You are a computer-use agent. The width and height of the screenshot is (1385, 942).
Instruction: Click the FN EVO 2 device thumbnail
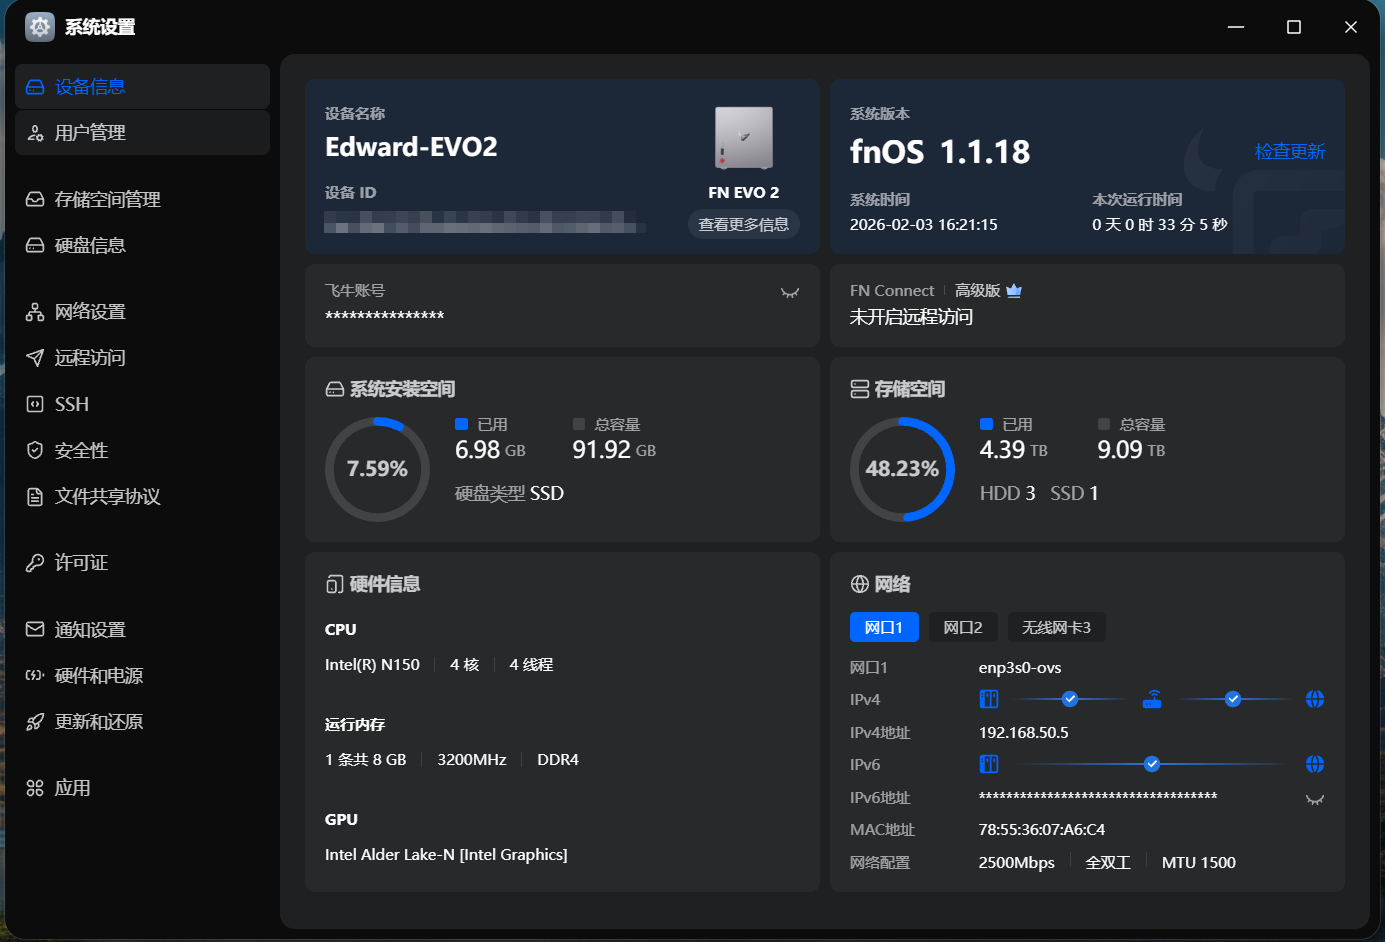click(x=743, y=138)
